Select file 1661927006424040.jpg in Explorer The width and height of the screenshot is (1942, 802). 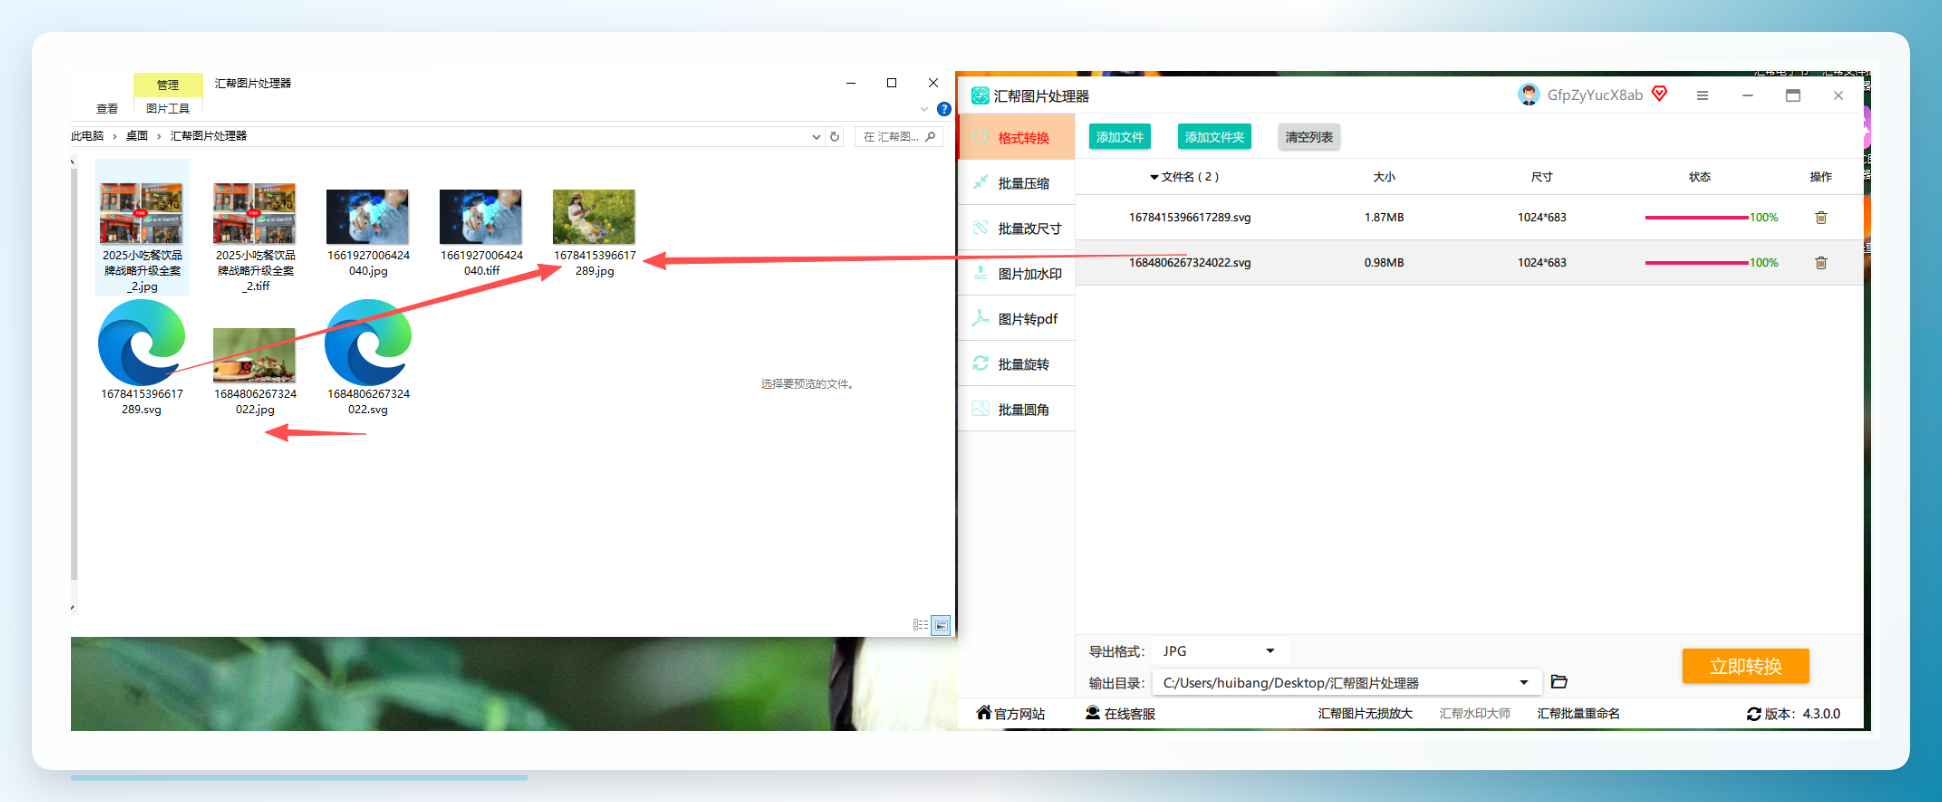point(368,232)
